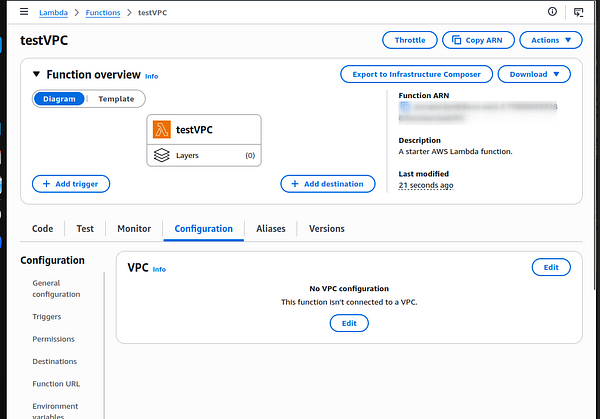Select Destinations in configuration sidebar
The image size is (600, 419).
pyautogui.click(x=55, y=362)
